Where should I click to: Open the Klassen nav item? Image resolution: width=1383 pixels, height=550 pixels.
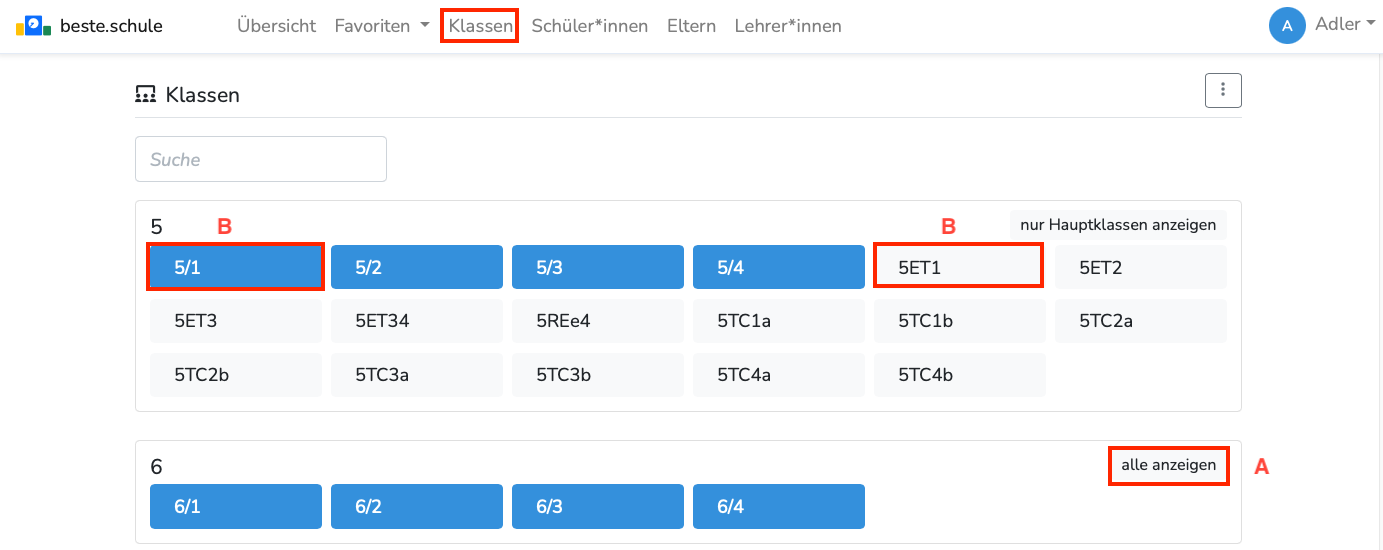(480, 26)
